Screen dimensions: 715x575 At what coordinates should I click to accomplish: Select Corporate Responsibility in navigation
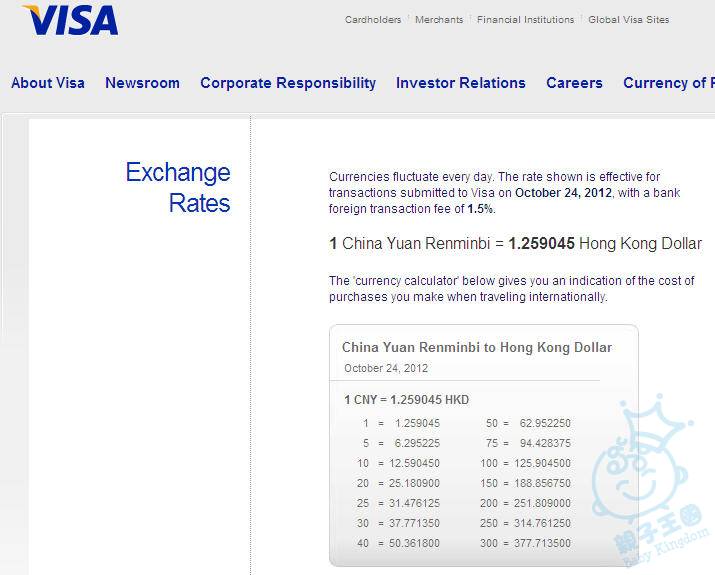coord(288,83)
